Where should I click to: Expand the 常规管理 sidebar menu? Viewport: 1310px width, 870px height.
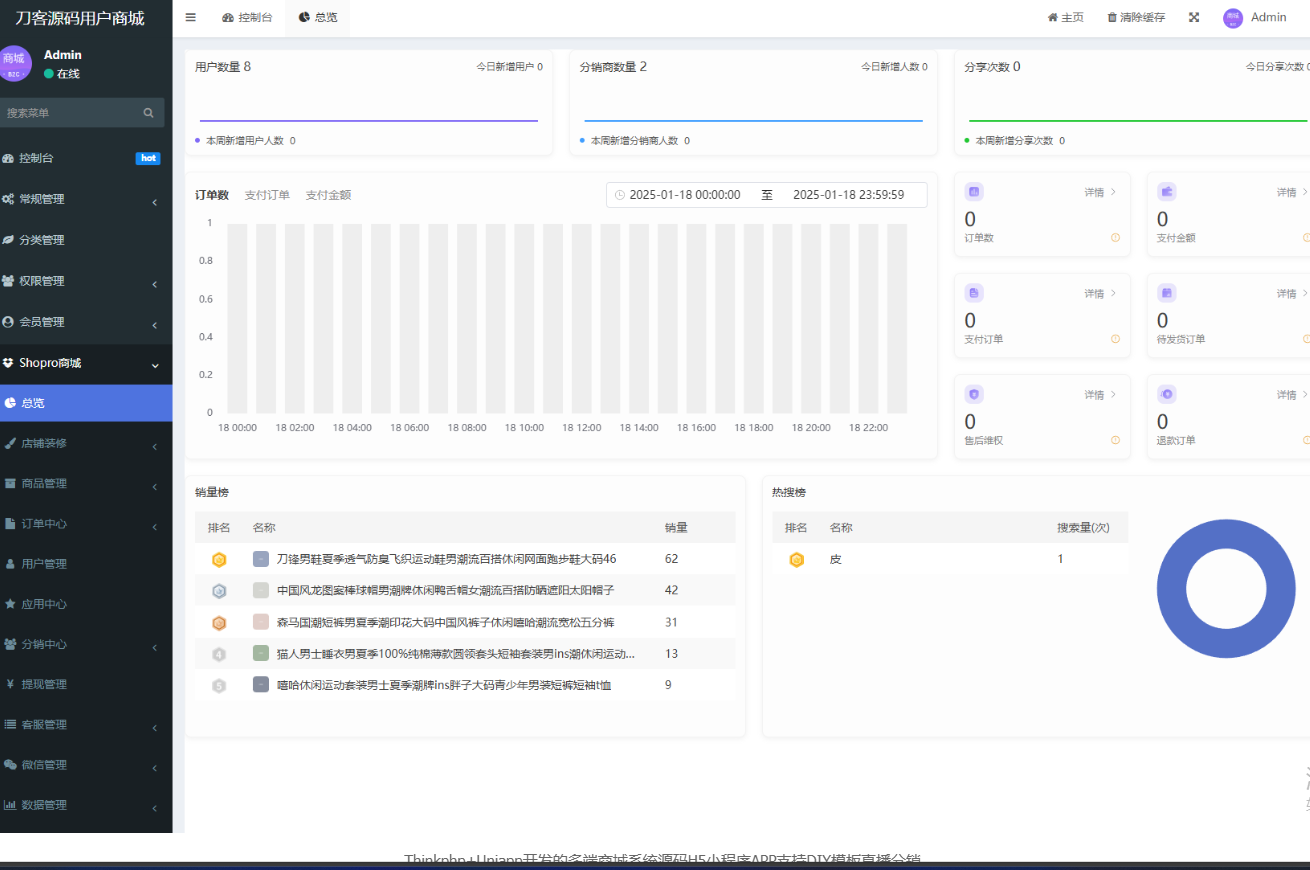pyautogui.click(x=86, y=199)
